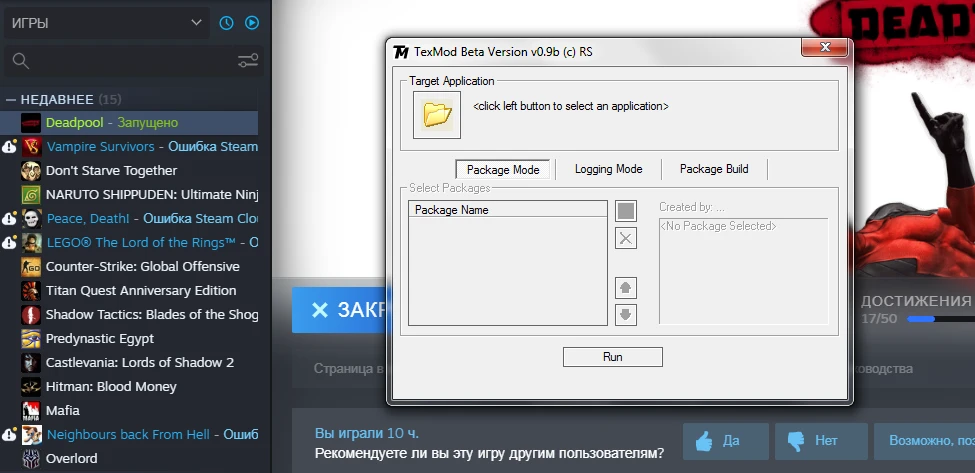Select Peace, Death! in Steam library

[129, 219]
